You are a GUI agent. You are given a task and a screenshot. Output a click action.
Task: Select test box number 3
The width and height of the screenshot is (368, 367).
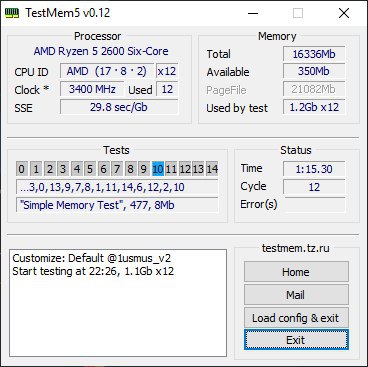pos(63,169)
